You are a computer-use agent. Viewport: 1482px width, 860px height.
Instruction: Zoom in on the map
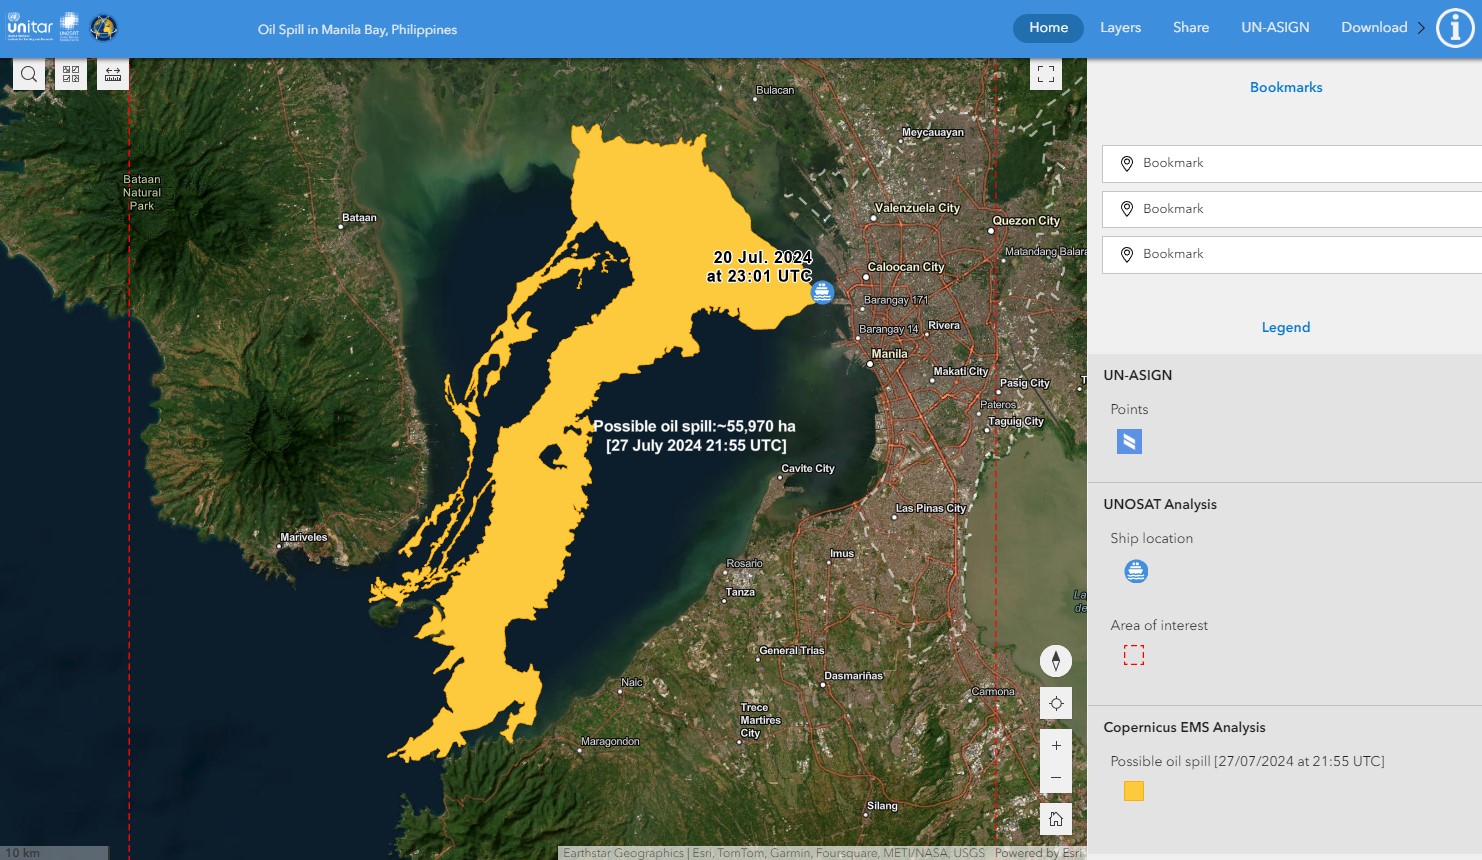point(1056,746)
